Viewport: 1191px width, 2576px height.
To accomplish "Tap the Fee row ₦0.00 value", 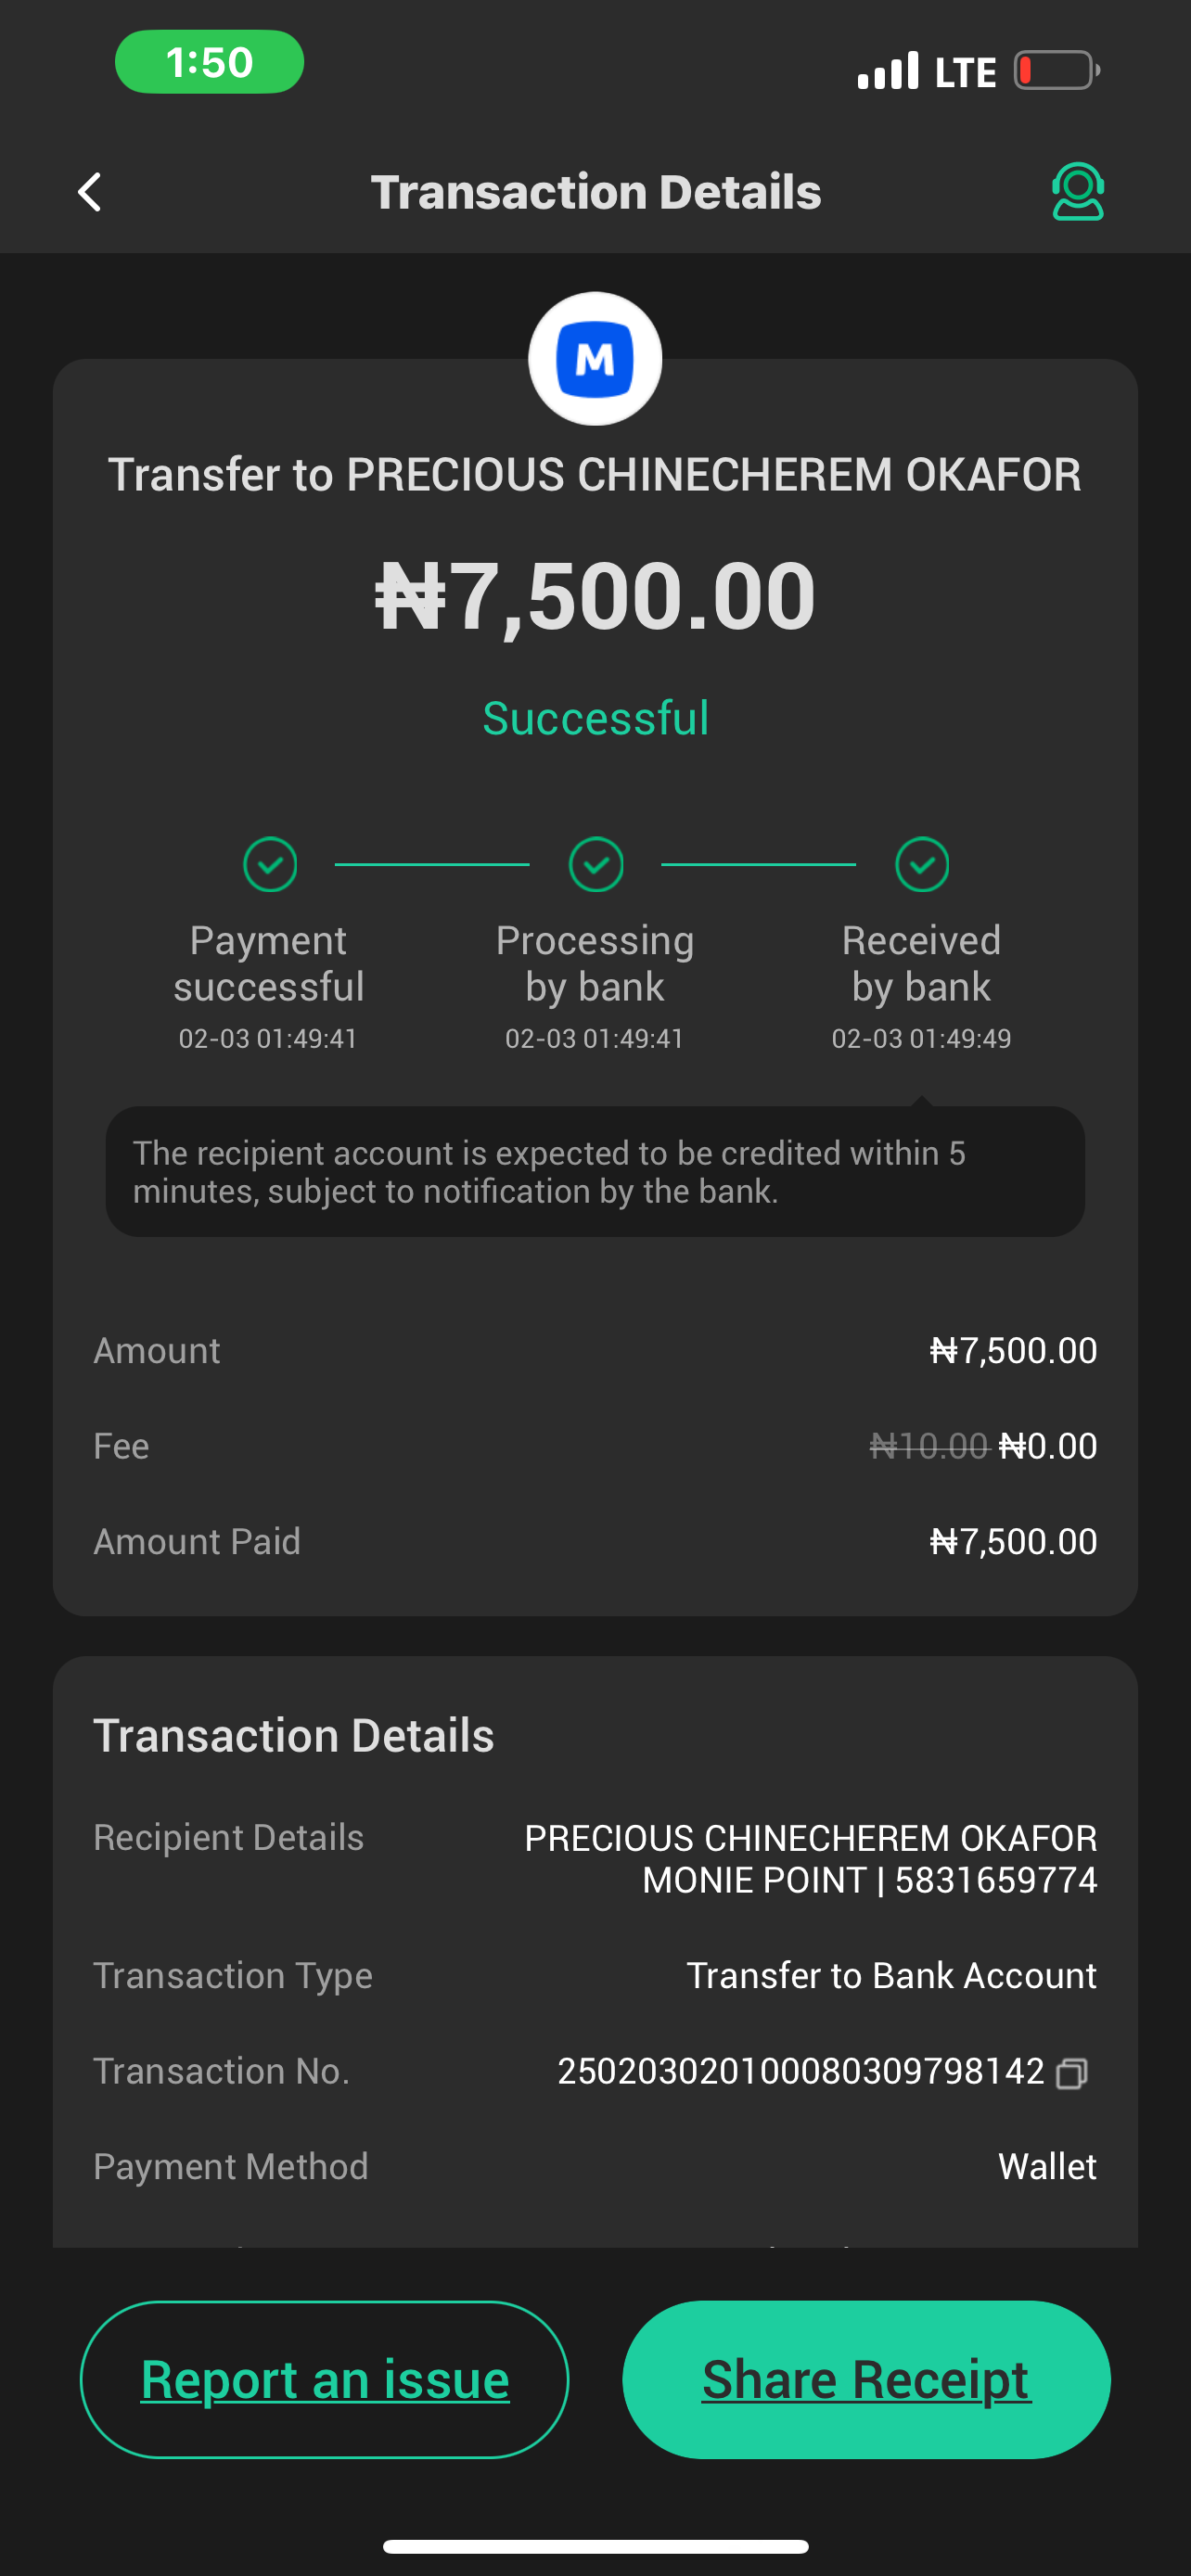I will [x=1047, y=1446].
